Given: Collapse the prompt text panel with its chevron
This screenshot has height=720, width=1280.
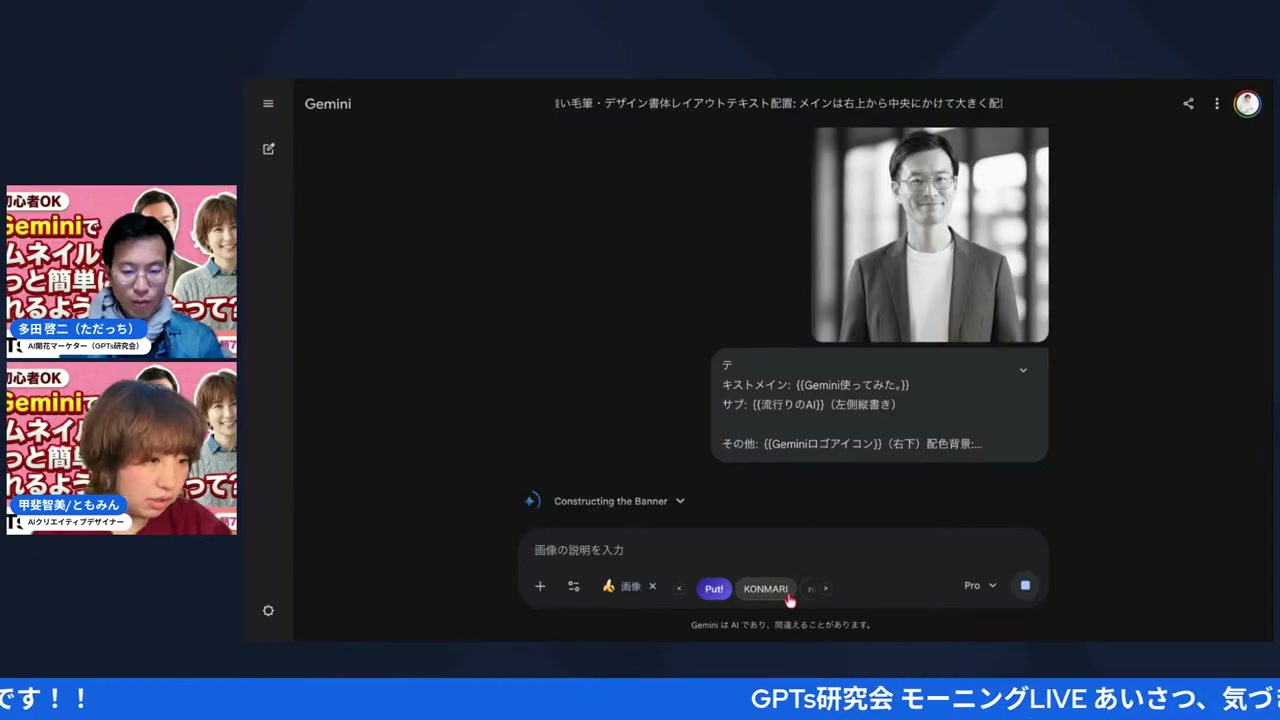Looking at the screenshot, I should [x=1023, y=369].
